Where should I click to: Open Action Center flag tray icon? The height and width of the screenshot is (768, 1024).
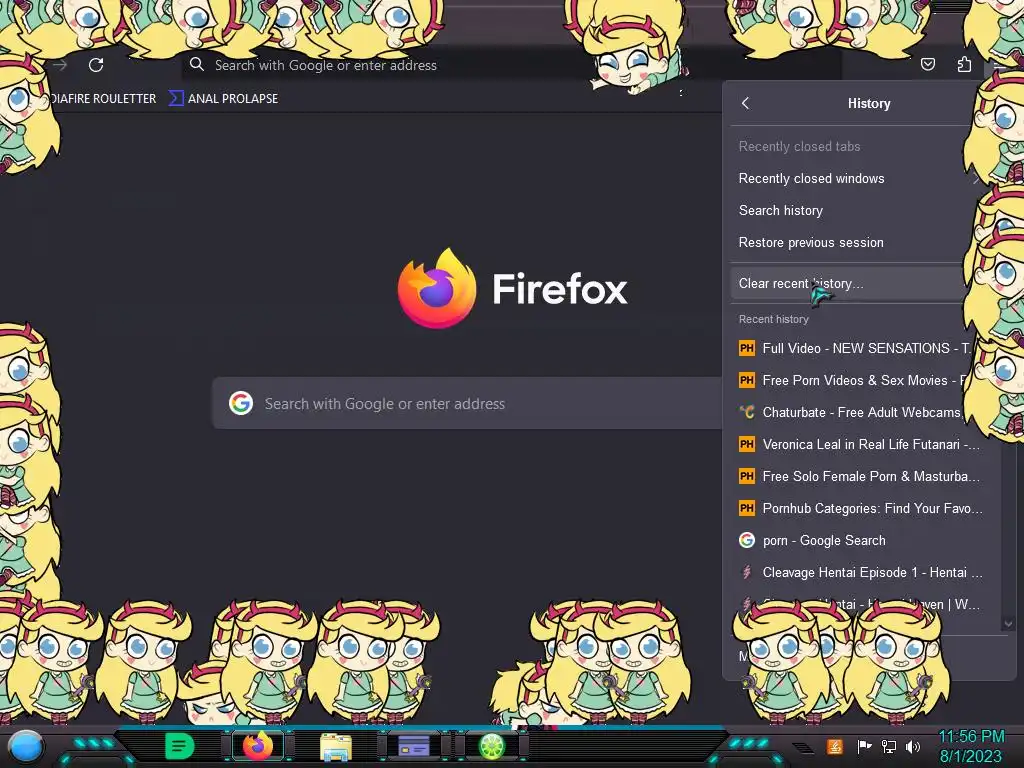click(864, 746)
